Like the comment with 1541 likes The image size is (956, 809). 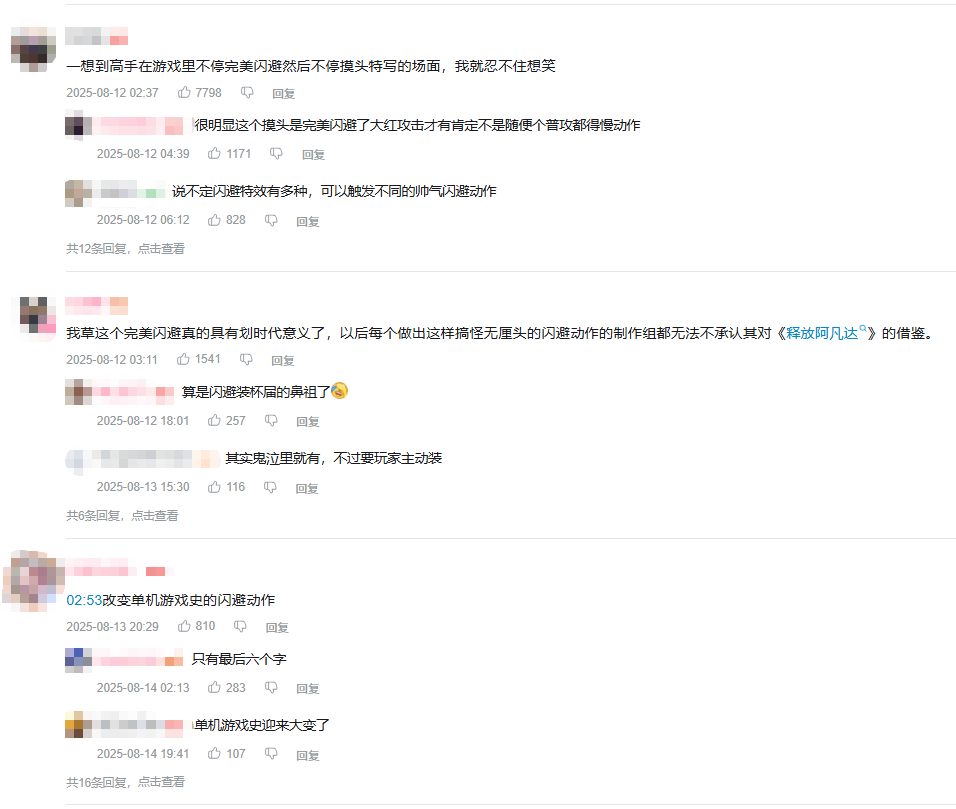coord(184,360)
